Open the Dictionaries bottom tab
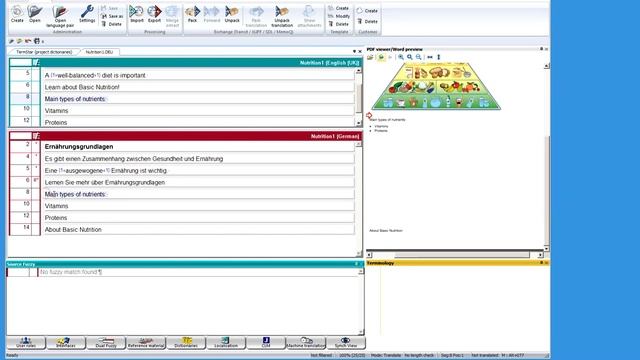 (x=186, y=343)
